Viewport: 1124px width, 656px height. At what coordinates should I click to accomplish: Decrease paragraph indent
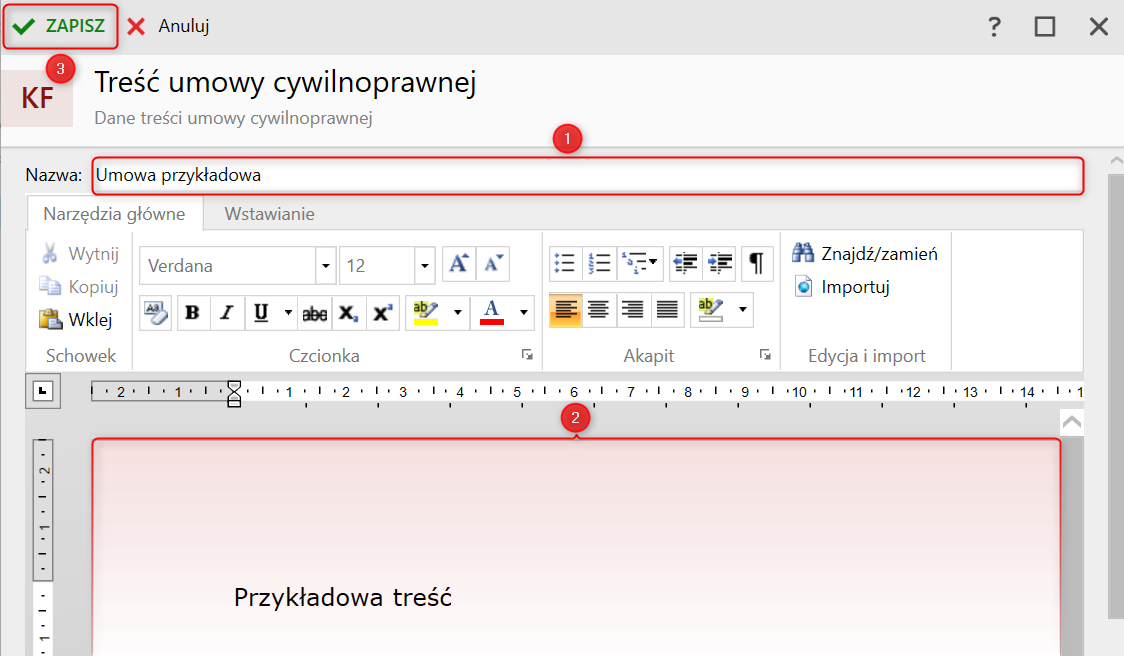click(x=685, y=264)
